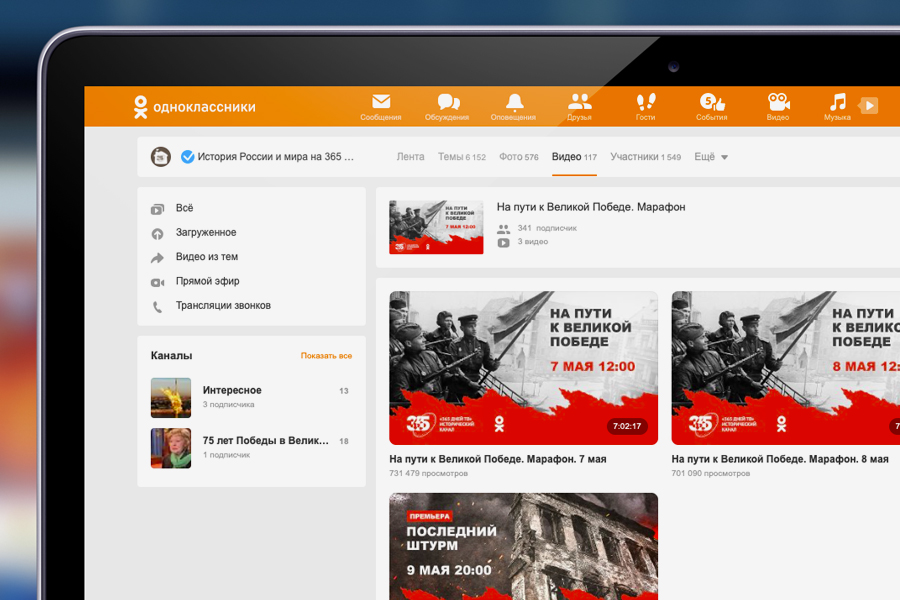Click the group avatar icon
This screenshot has width=900, height=600.
161,157
